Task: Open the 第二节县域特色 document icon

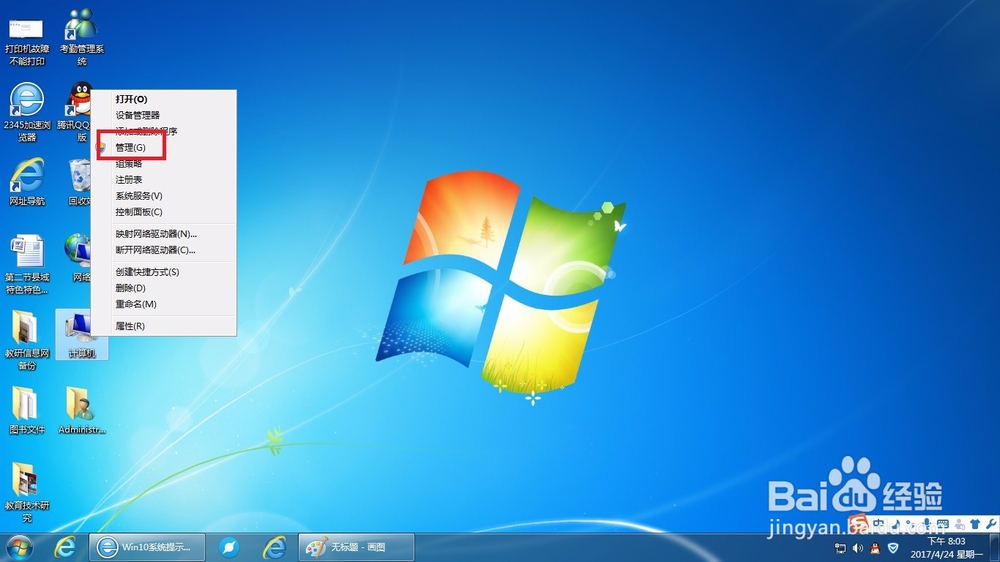Action: (x=26, y=264)
